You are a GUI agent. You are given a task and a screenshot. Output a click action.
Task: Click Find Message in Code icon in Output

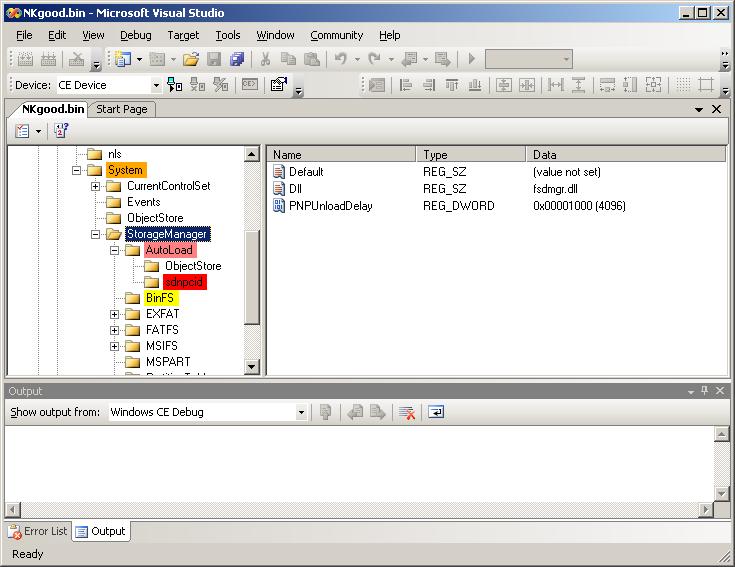325,412
